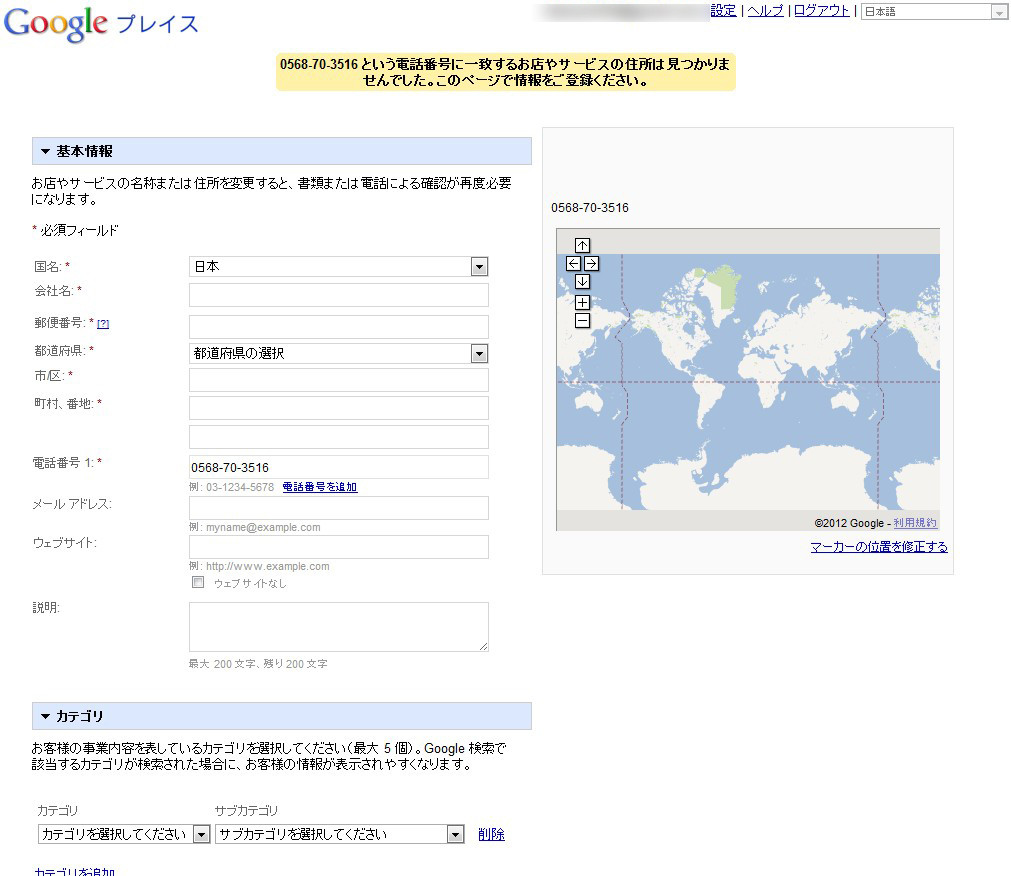The image size is (1011, 876).
Task: Focus the メール アドレス input field
Action: (x=339, y=508)
